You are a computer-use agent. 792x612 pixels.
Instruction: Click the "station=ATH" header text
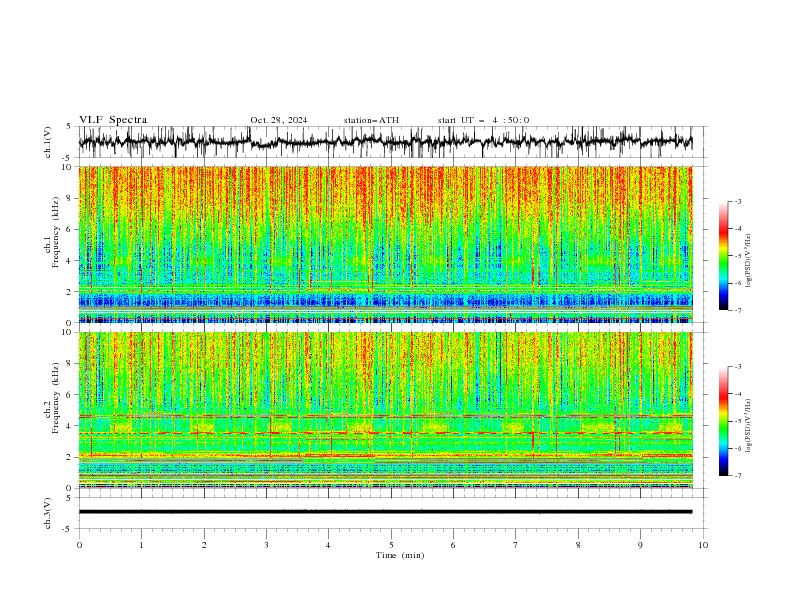tap(371, 120)
